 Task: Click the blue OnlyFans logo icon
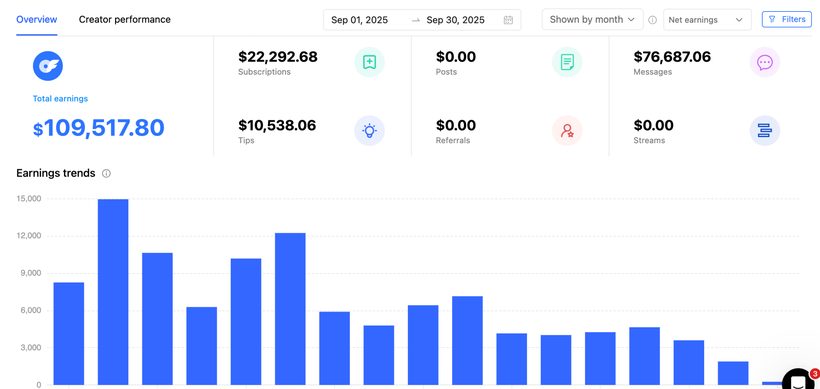coord(48,66)
